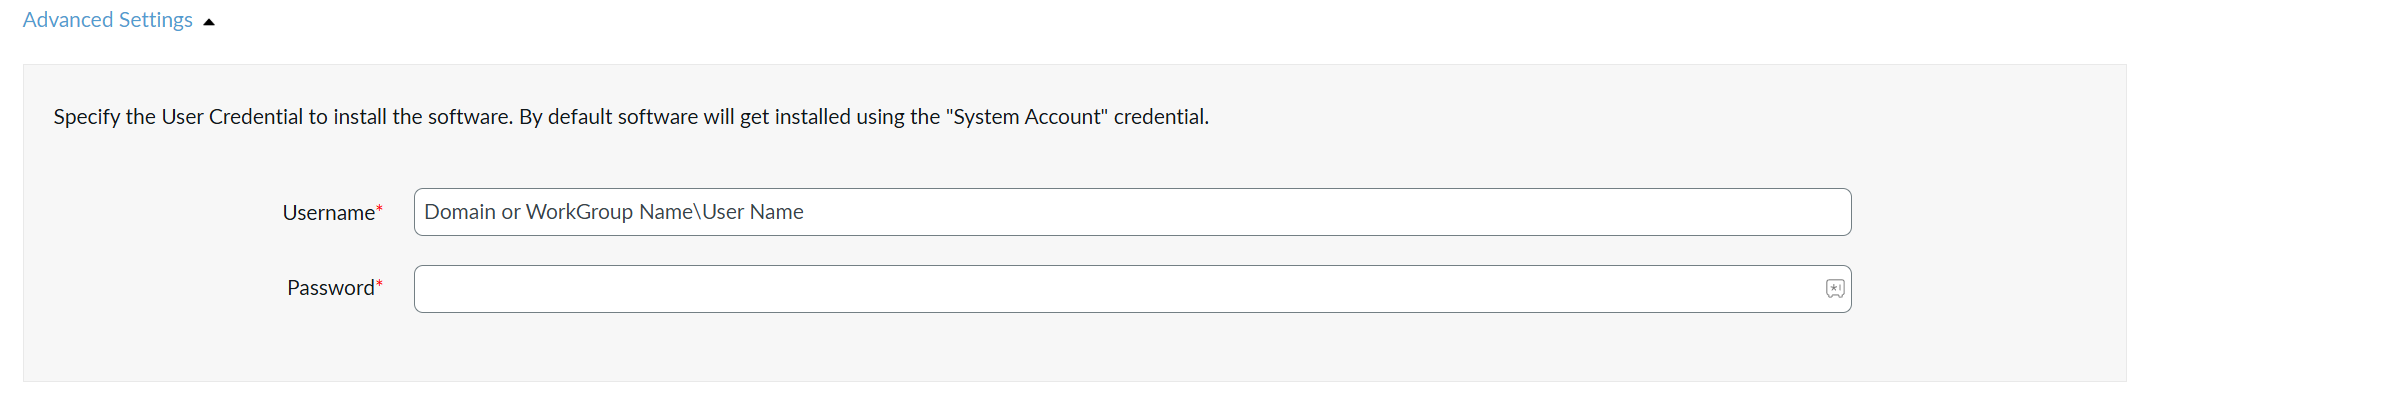The image size is (2385, 405).
Task: Click the red asterisk beside Username
Action: (x=380, y=208)
